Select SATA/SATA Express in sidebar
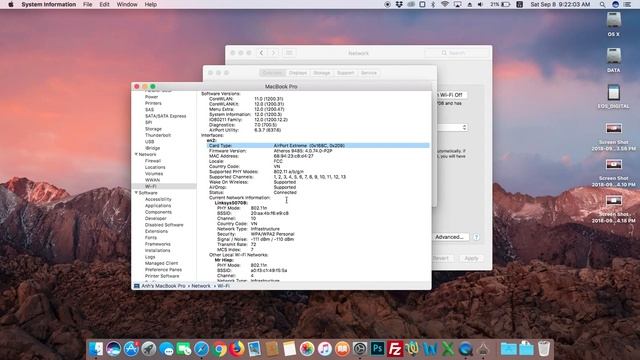The width and height of the screenshot is (640, 360). [165, 116]
